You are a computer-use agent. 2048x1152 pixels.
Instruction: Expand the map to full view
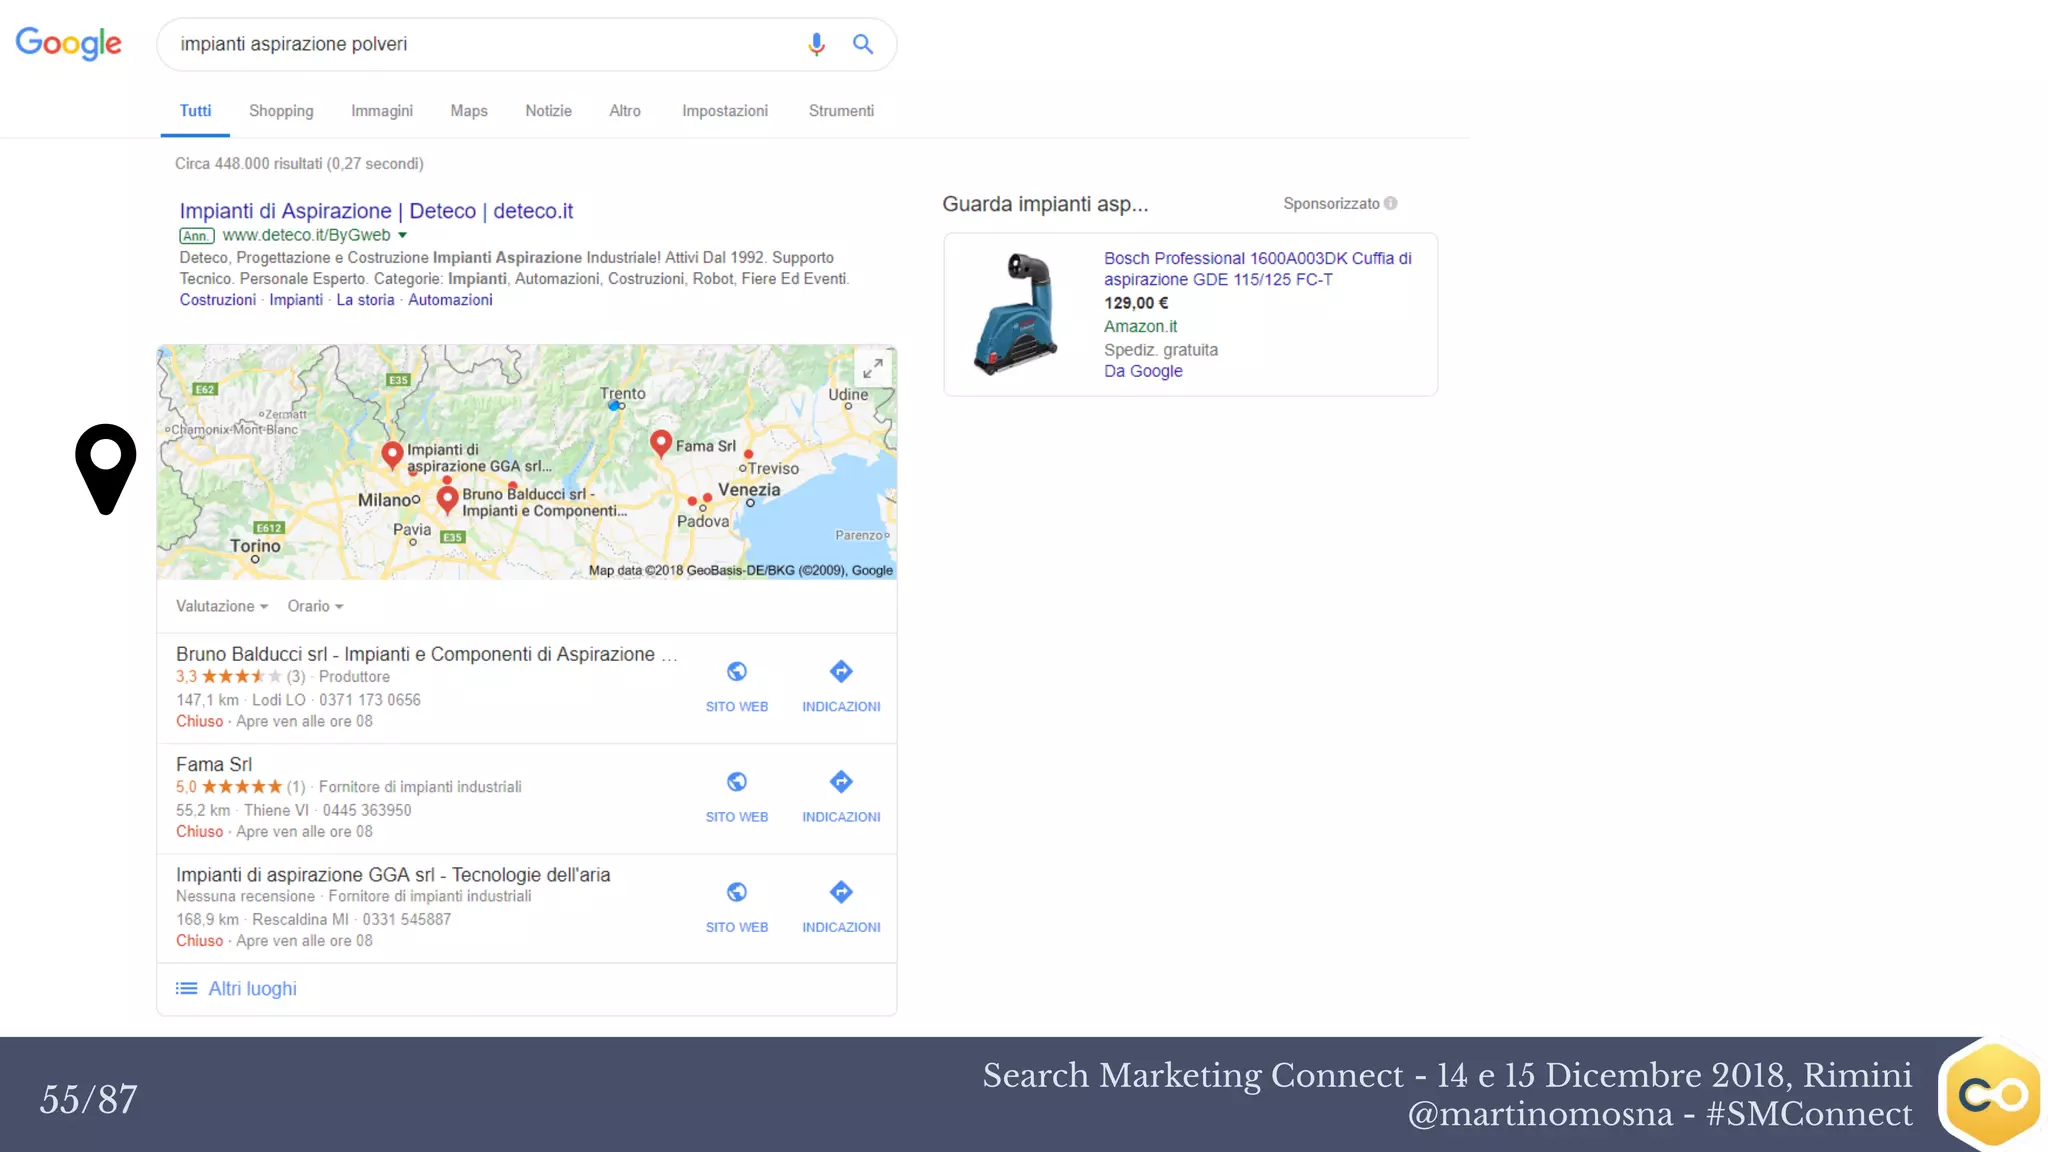(x=873, y=369)
